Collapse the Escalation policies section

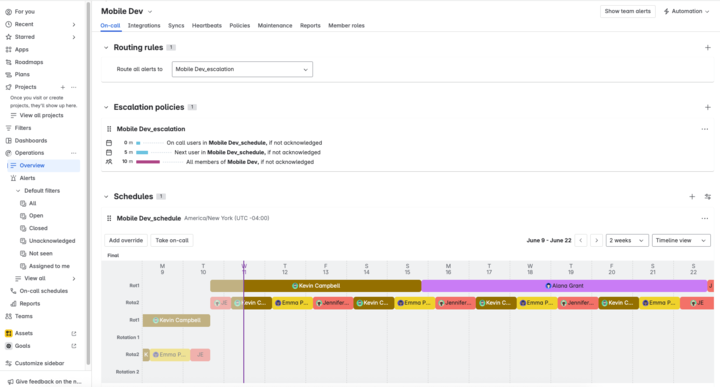pos(106,107)
